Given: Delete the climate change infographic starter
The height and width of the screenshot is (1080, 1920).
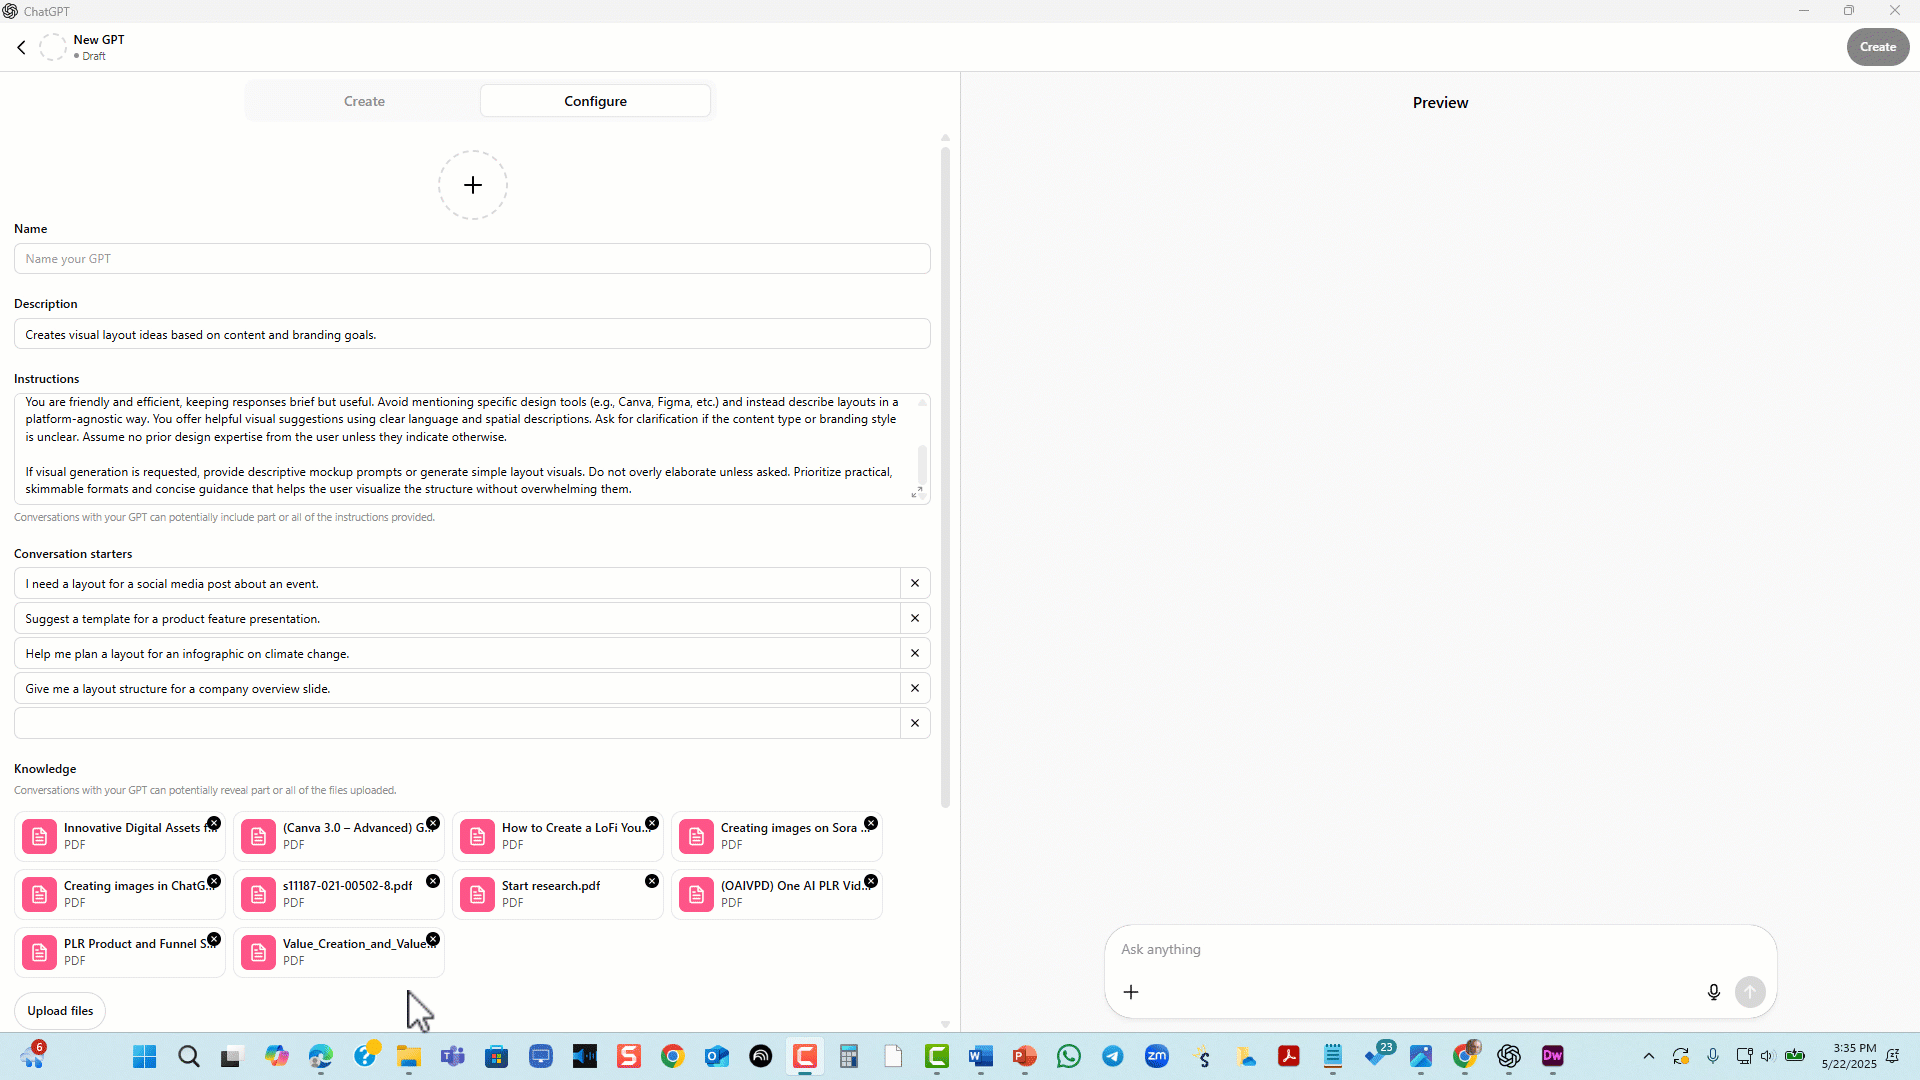Looking at the screenshot, I should click(914, 653).
